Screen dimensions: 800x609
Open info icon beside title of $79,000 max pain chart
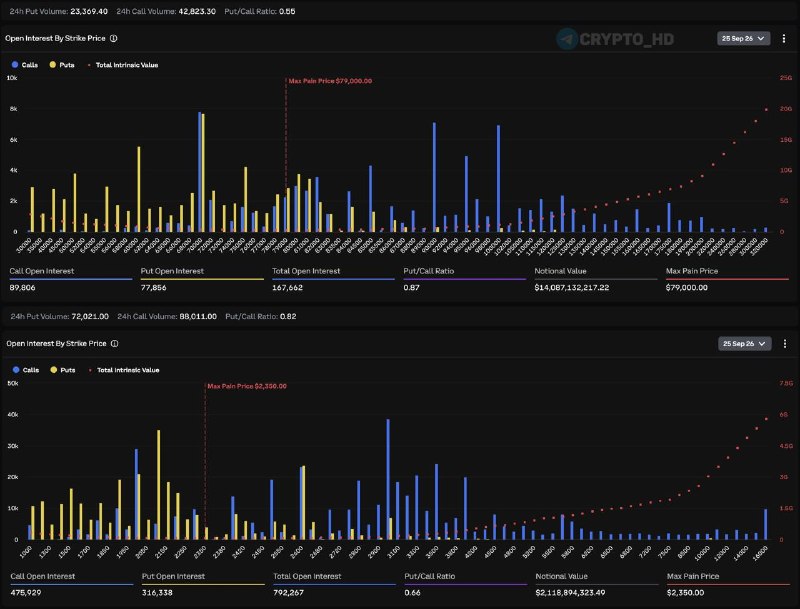pyautogui.click(x=114, y=38)
